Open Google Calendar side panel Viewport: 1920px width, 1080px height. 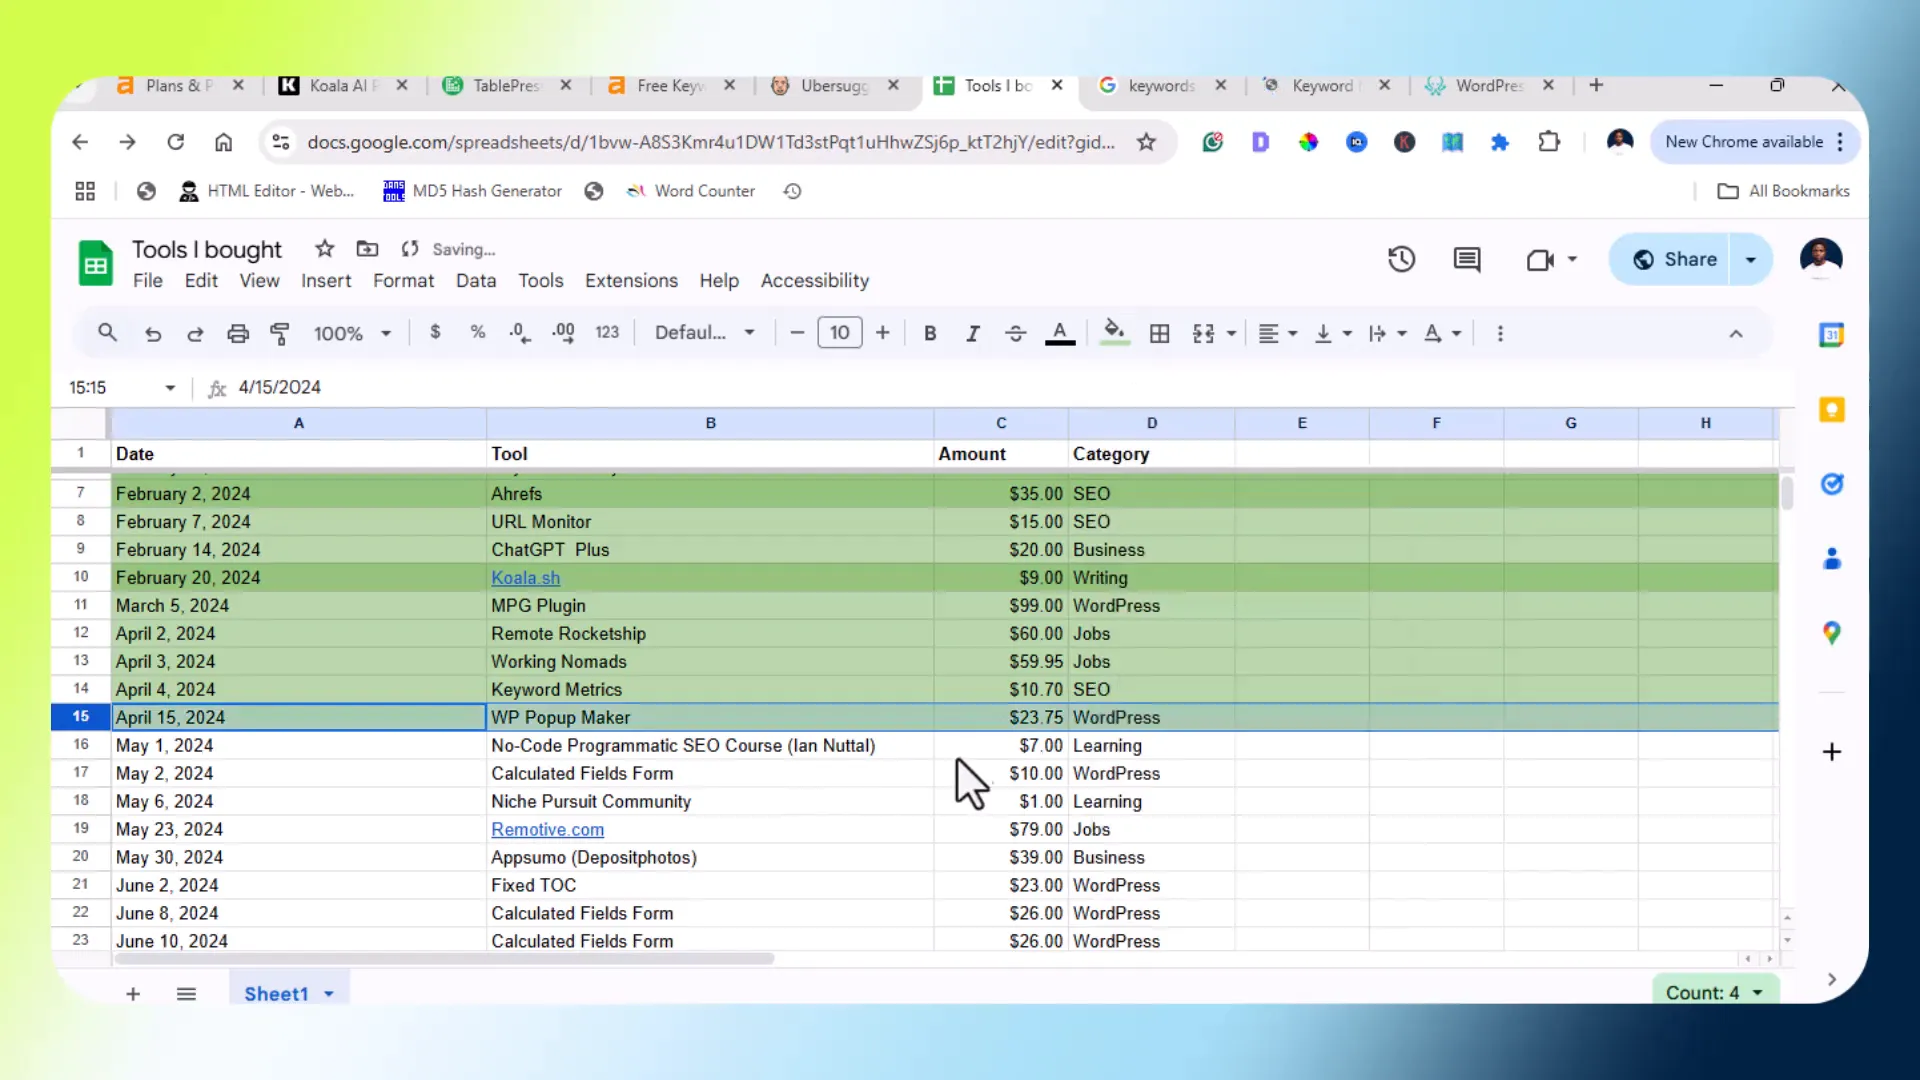coord(1831,335)
